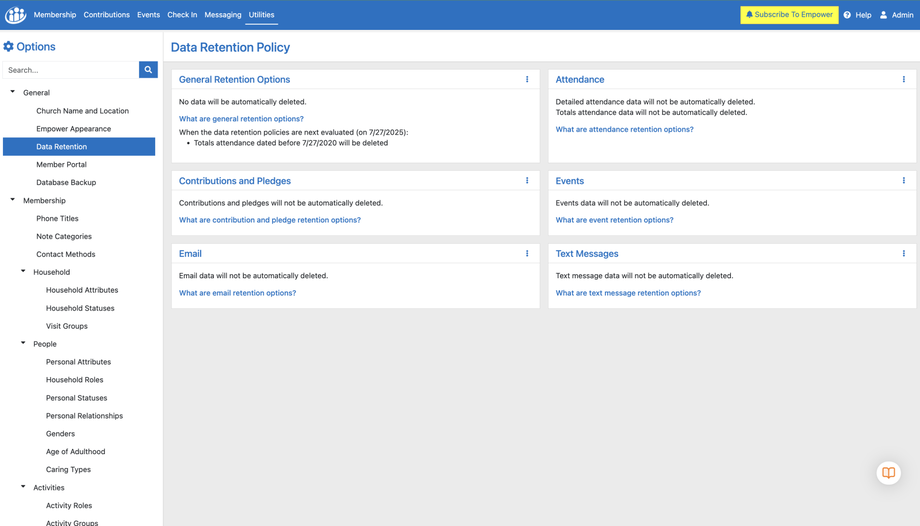Image resolution: width=920 pixels, height=526 pixels.
Task: Open Events card three-dot menu
Action: [x=904, y=181]
